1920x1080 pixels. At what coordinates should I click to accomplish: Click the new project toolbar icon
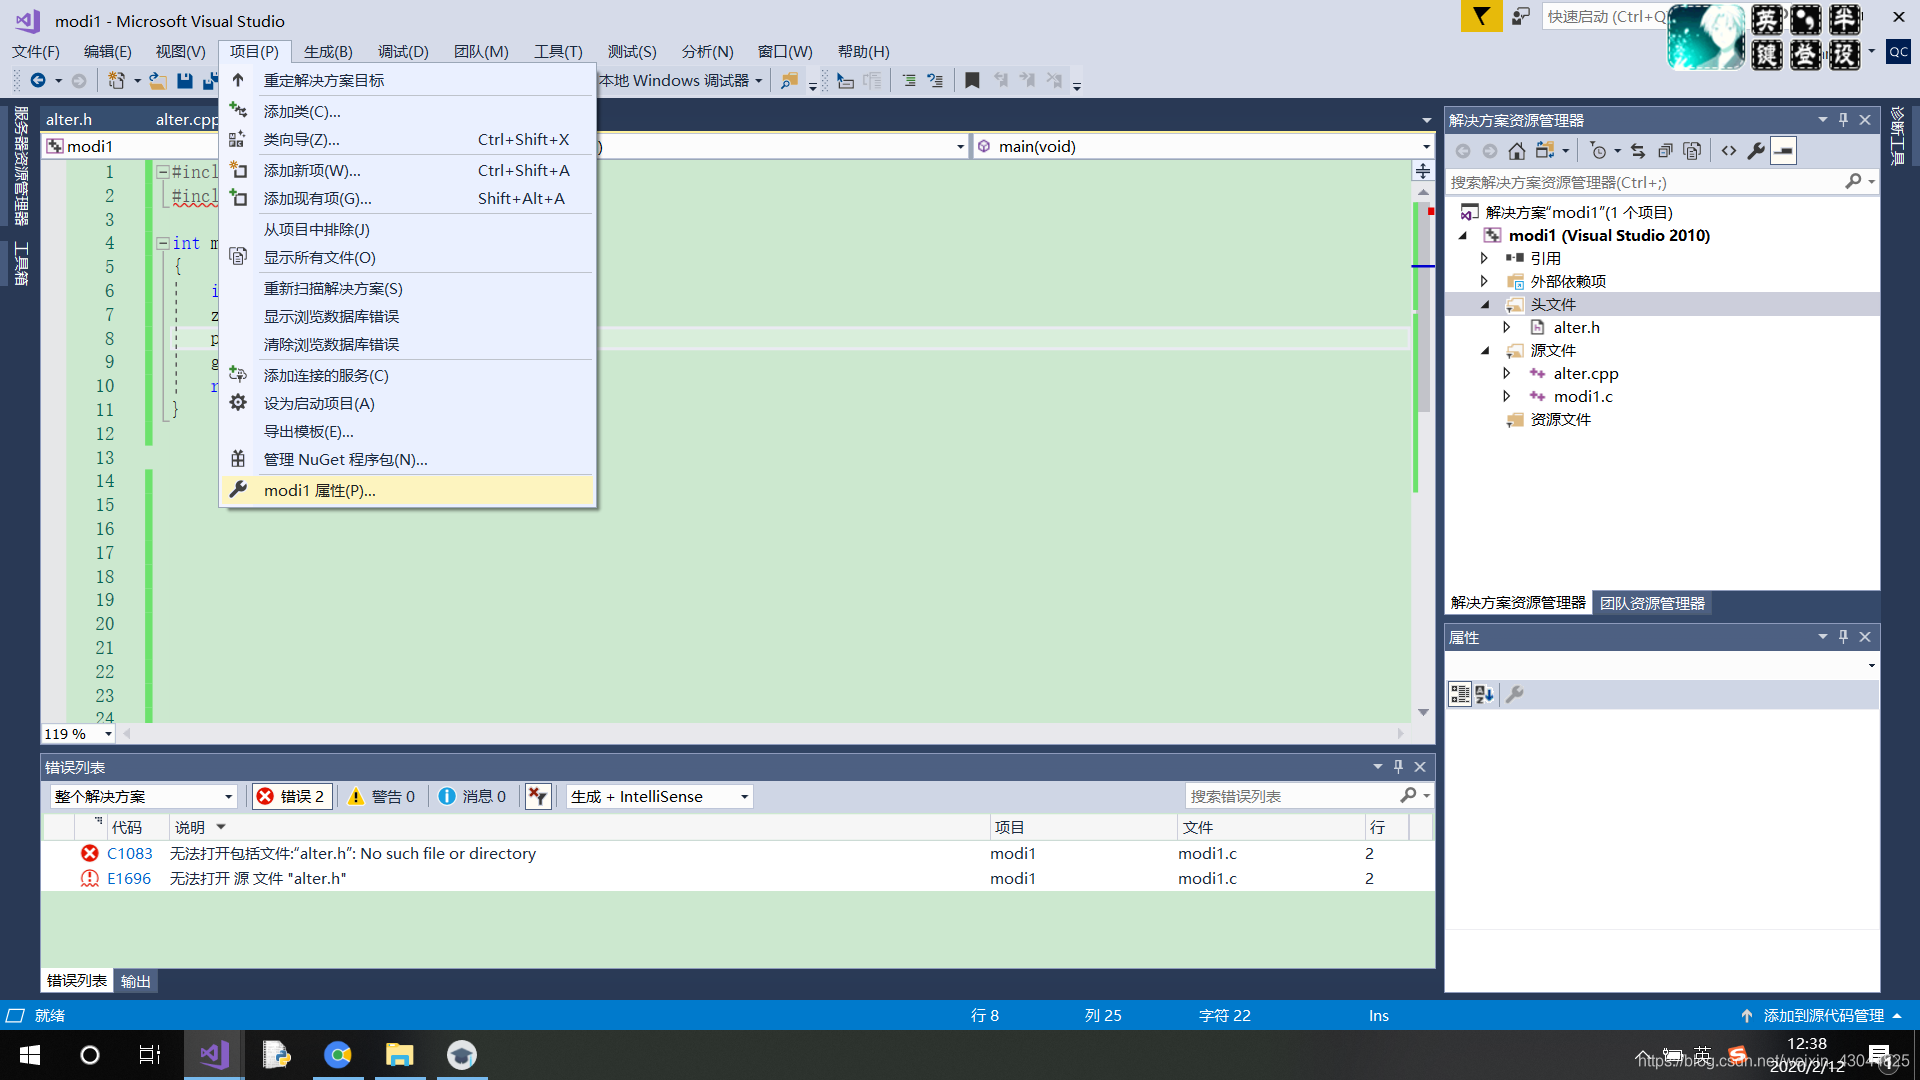click(x=117, y=80)
